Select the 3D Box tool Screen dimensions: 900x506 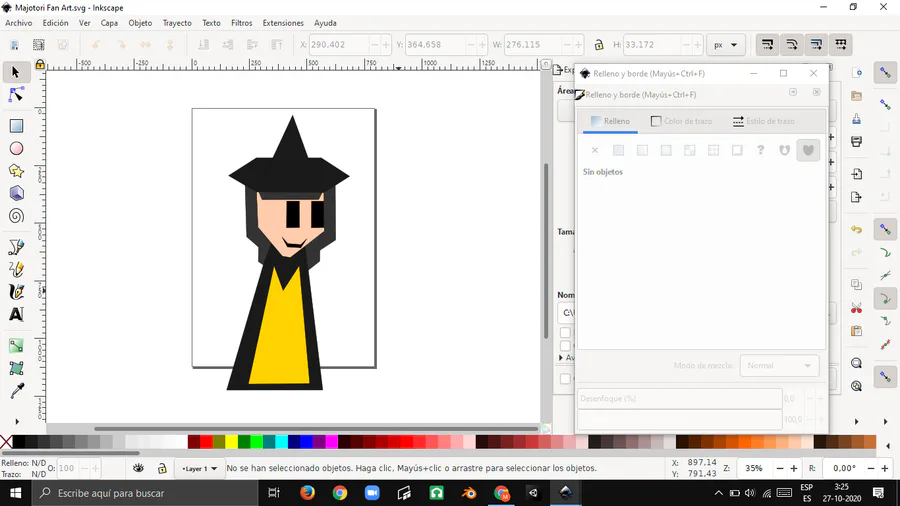coord(16,193)
